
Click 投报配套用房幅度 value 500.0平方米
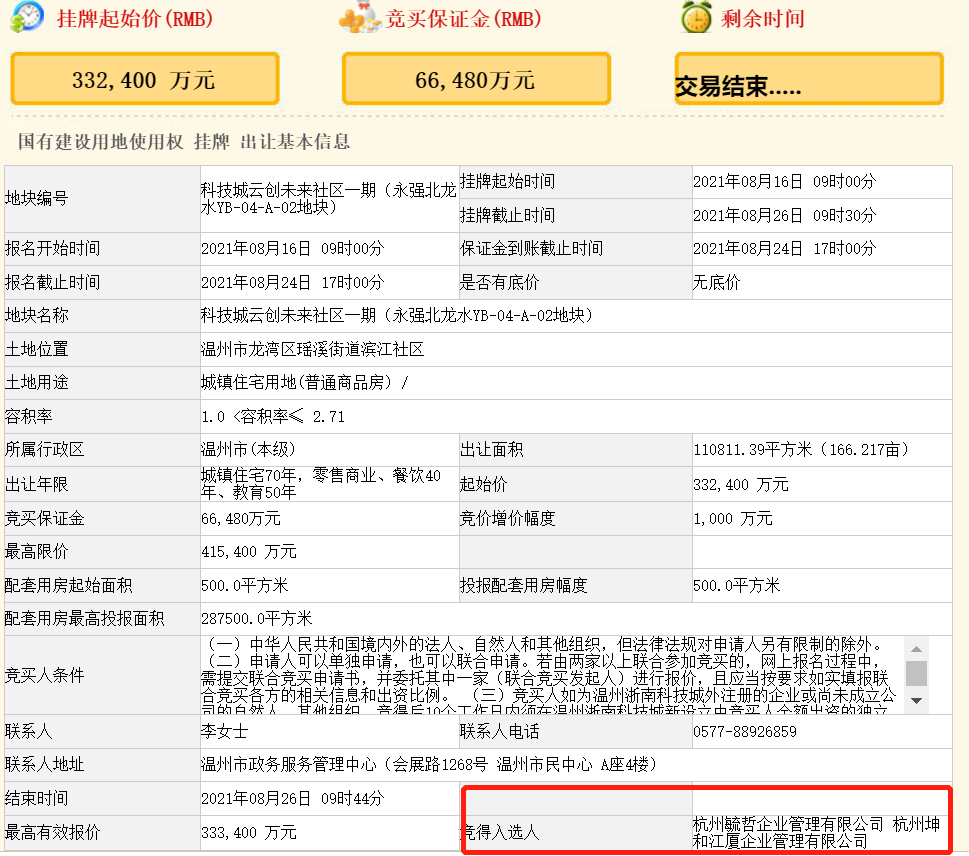737,585
